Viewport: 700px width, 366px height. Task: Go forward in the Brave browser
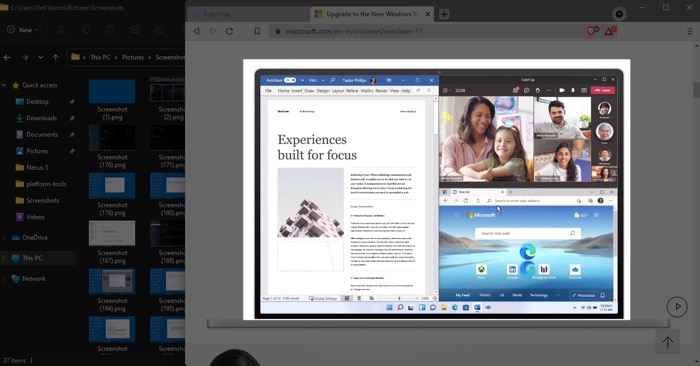coord(213,31)
